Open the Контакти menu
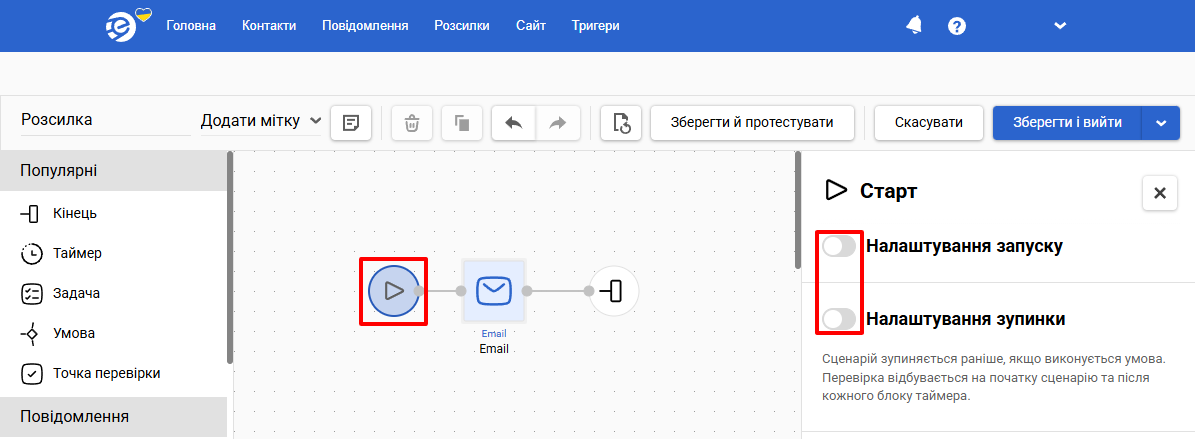The width and height of the screenshot is (1195, 439). coord(269,26)
